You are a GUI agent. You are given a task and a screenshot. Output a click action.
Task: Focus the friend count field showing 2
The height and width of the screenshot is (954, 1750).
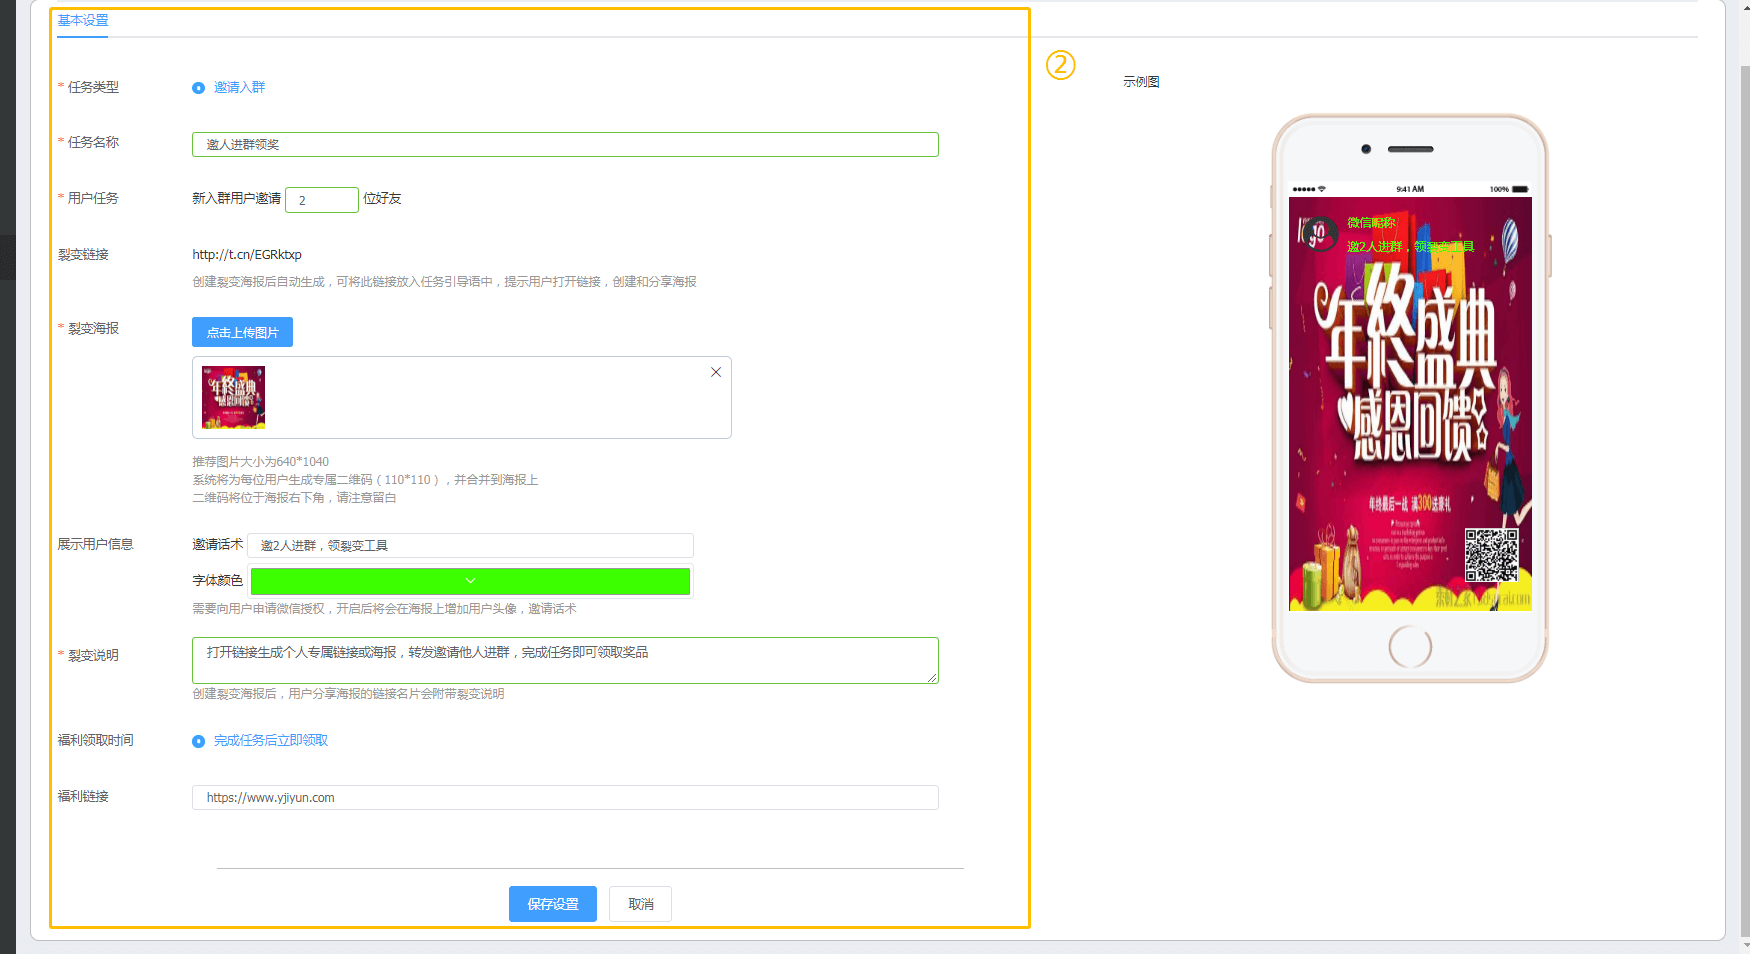point(322,200)
